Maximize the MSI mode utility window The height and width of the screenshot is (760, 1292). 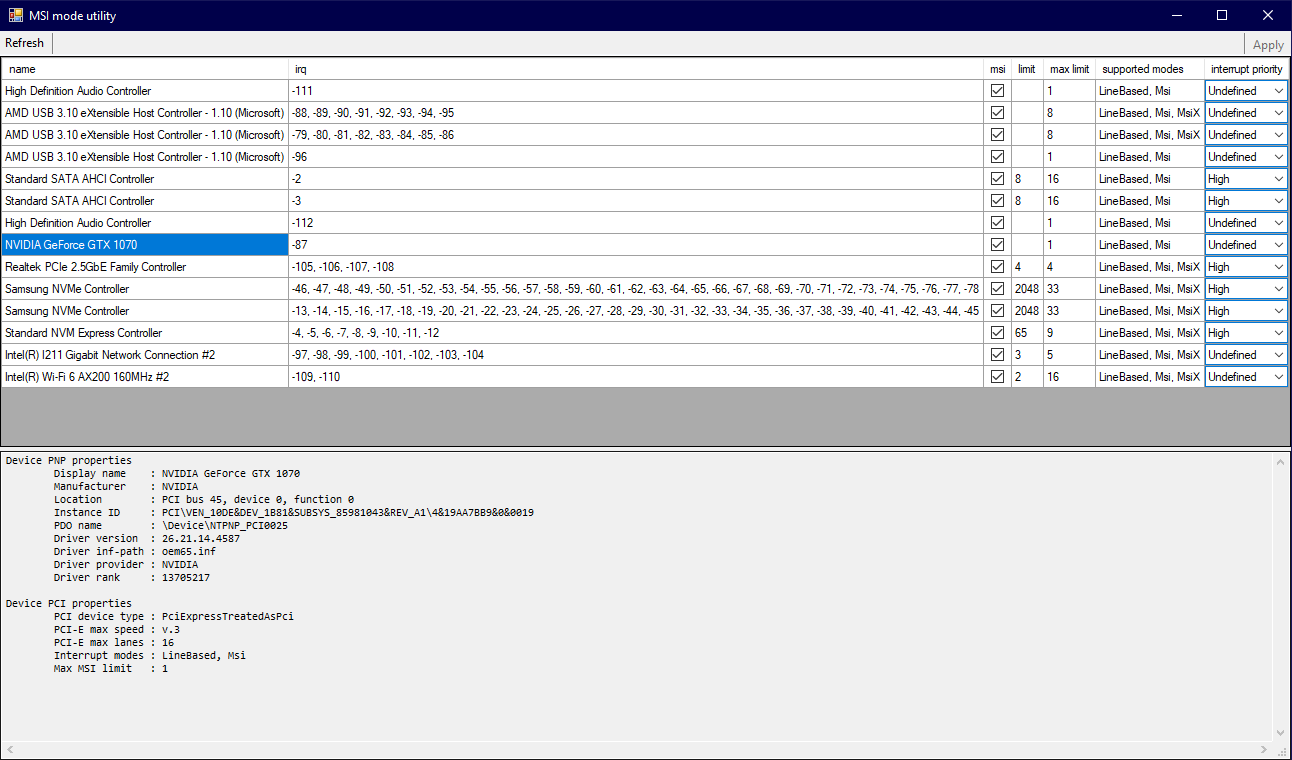1222,15
